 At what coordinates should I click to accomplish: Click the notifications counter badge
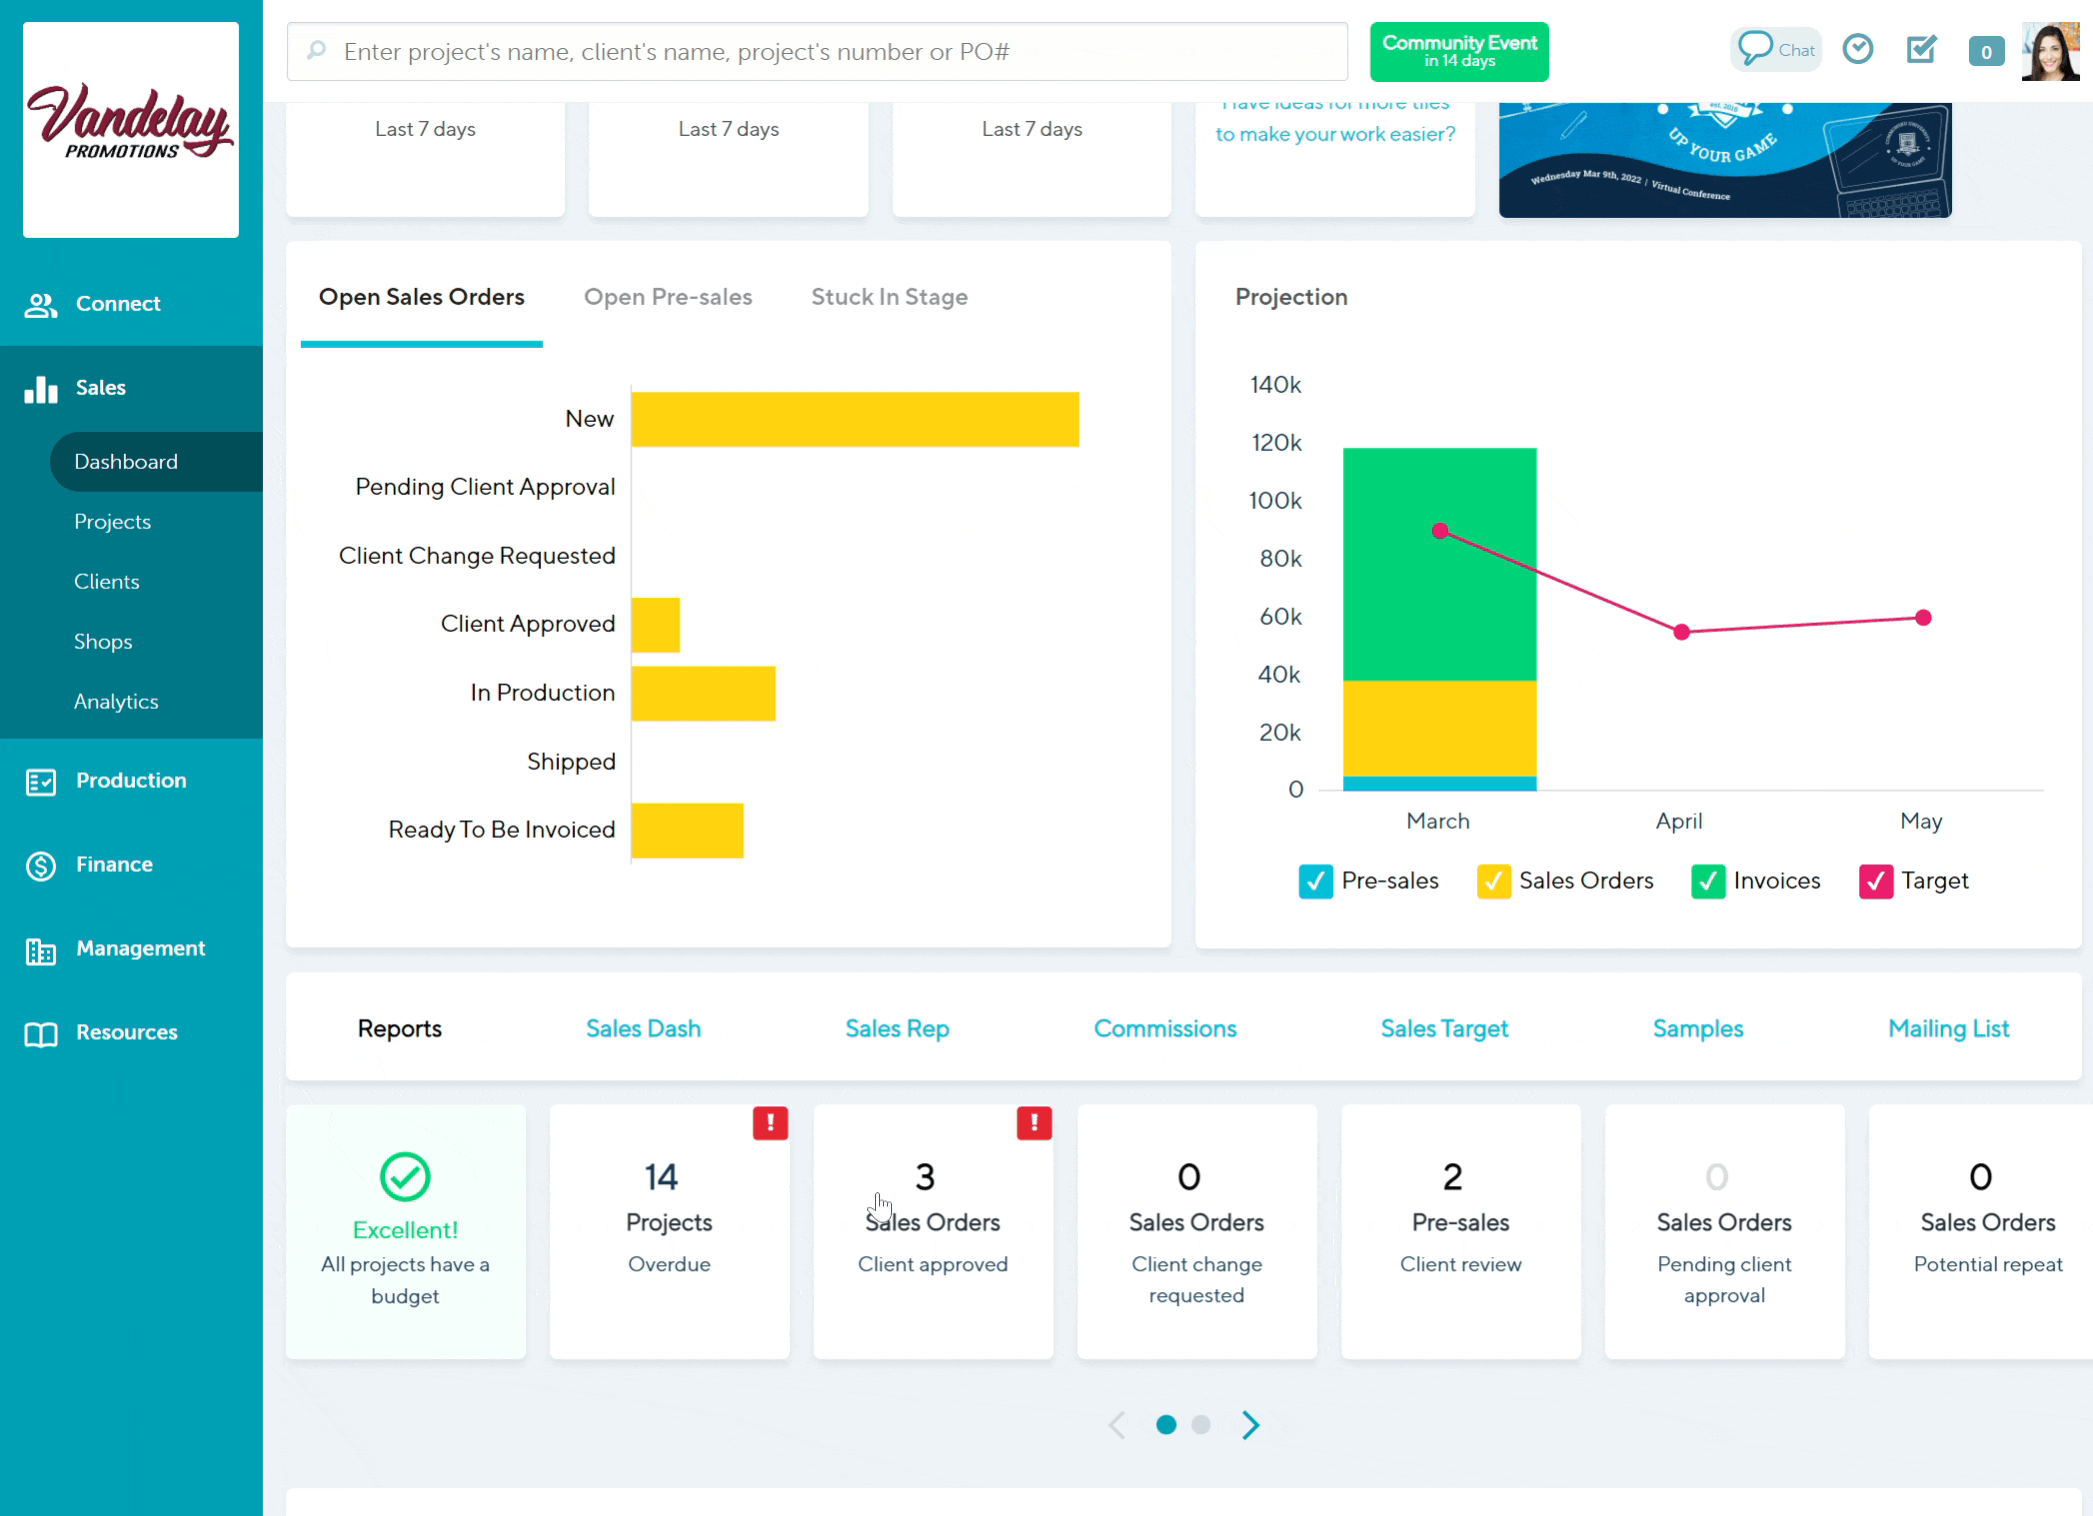click(x=1986, y=51)
